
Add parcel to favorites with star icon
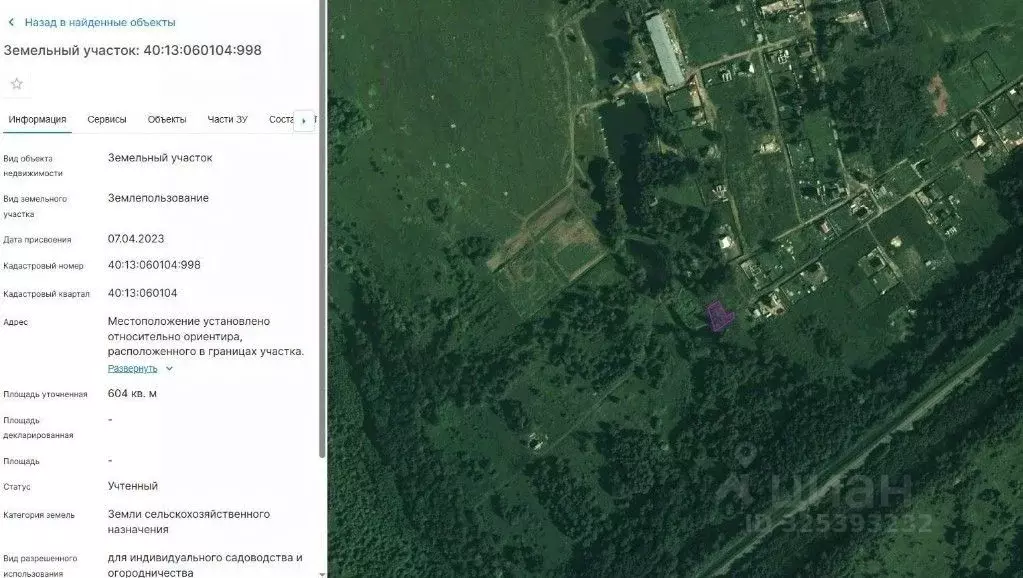(x=16, y=83)
